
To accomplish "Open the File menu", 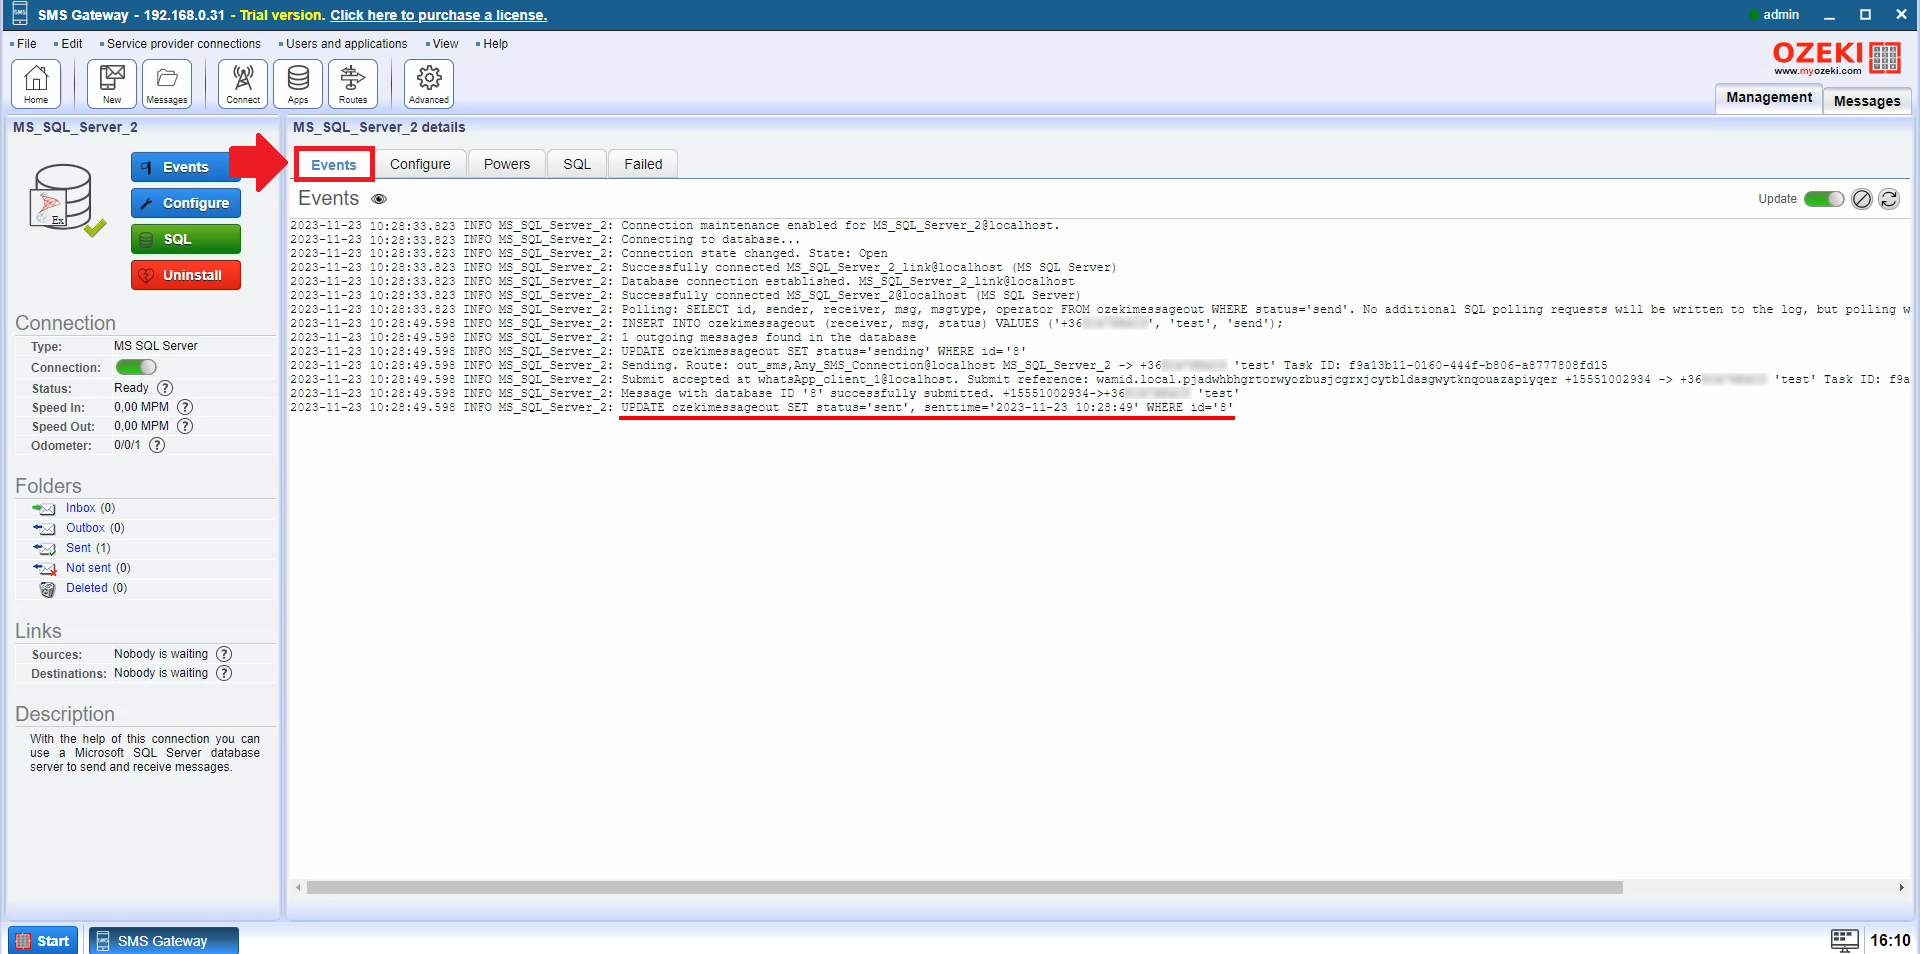I will pos(26,44).
